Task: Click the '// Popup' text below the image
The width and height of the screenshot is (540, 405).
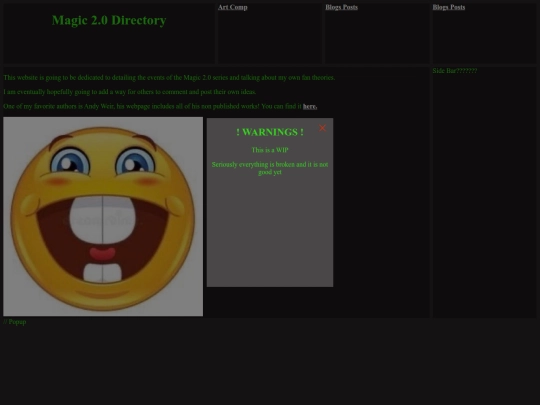Action: coord(15,322)
